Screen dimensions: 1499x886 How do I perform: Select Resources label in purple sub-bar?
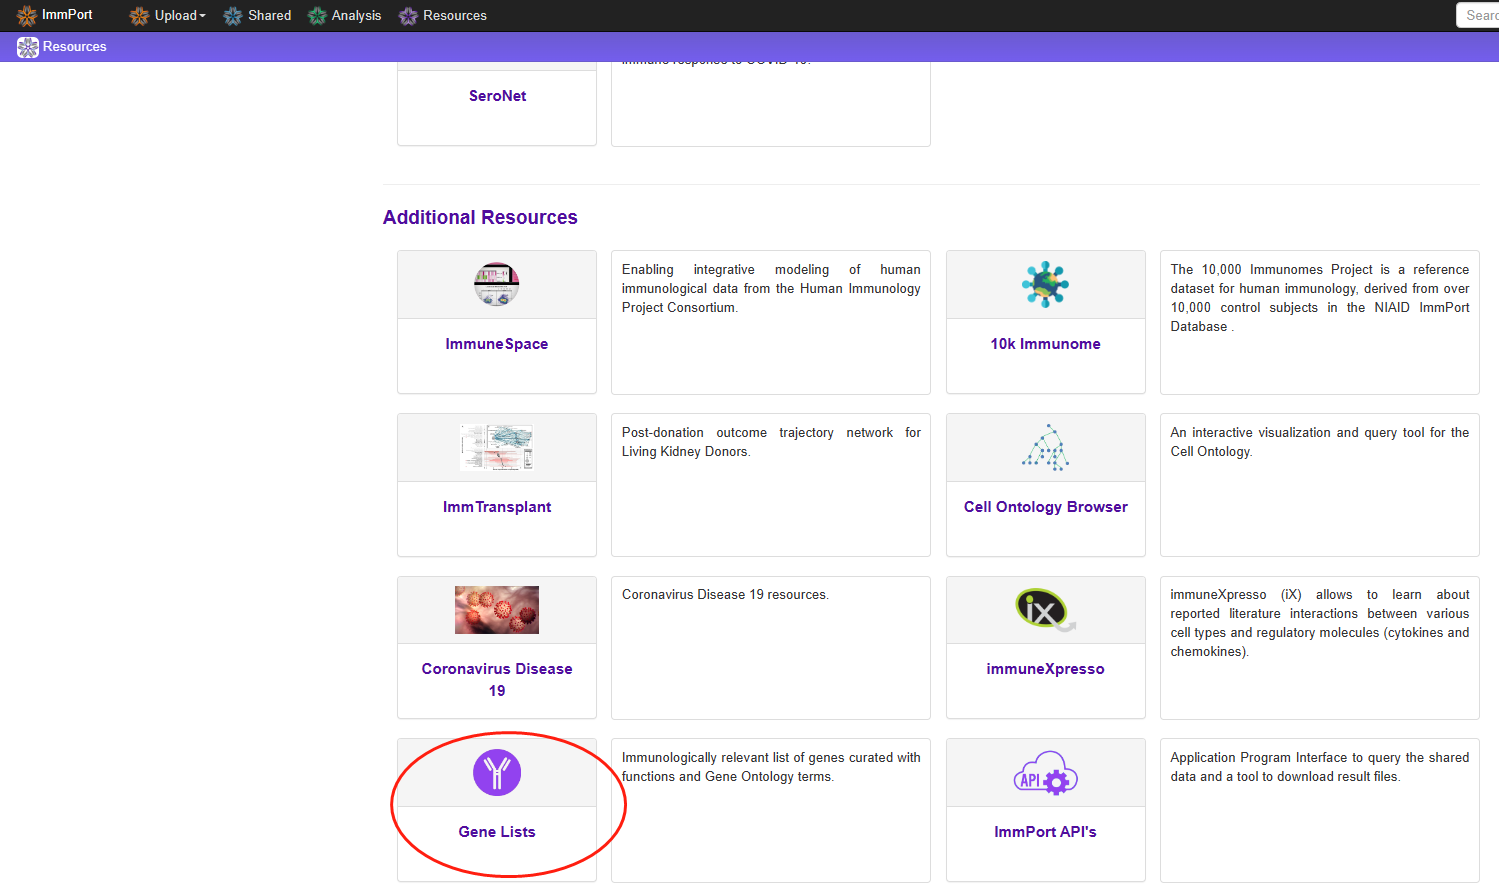[x=75, y=47]
